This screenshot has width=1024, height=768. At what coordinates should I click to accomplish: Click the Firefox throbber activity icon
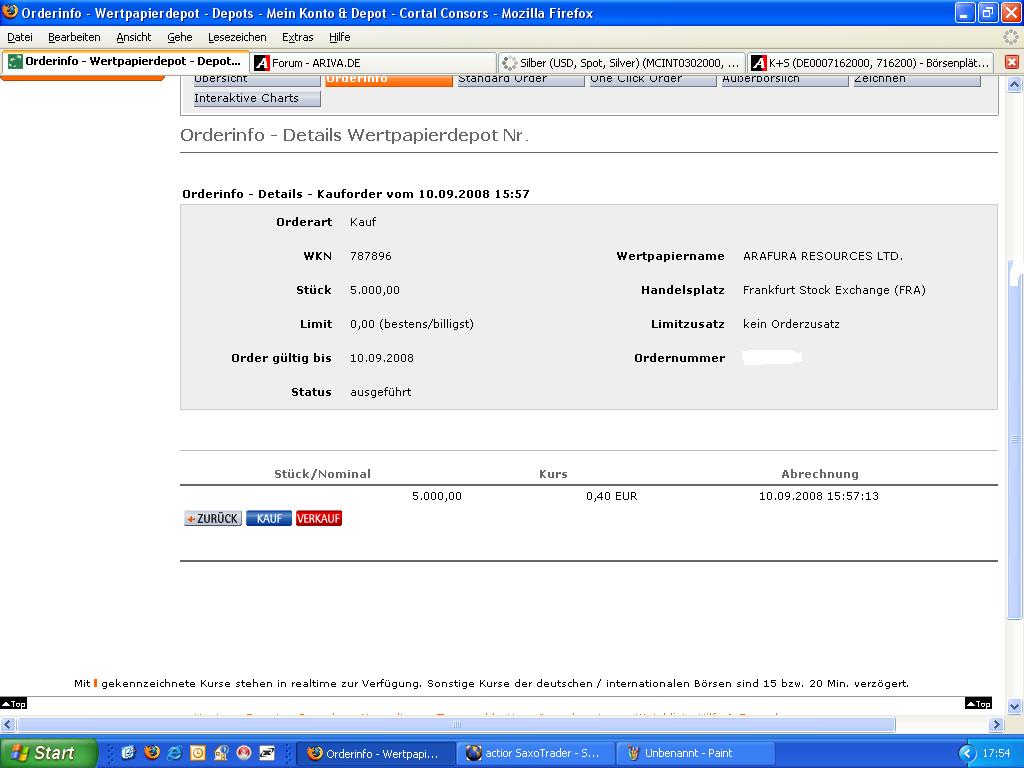point(1010,37)
